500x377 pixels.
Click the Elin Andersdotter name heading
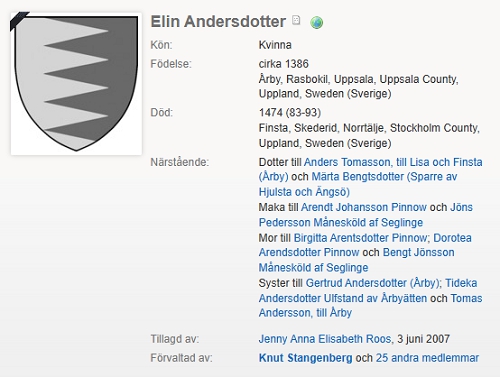point(218,22)
